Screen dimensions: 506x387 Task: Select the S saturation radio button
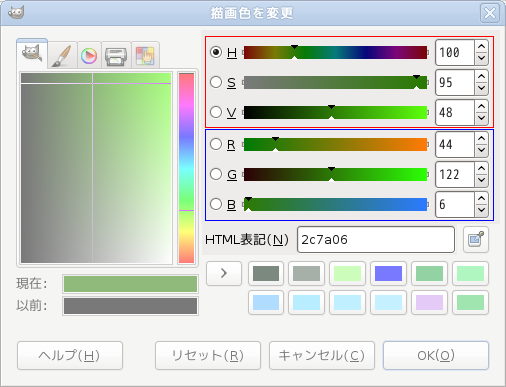coord(216,82)
